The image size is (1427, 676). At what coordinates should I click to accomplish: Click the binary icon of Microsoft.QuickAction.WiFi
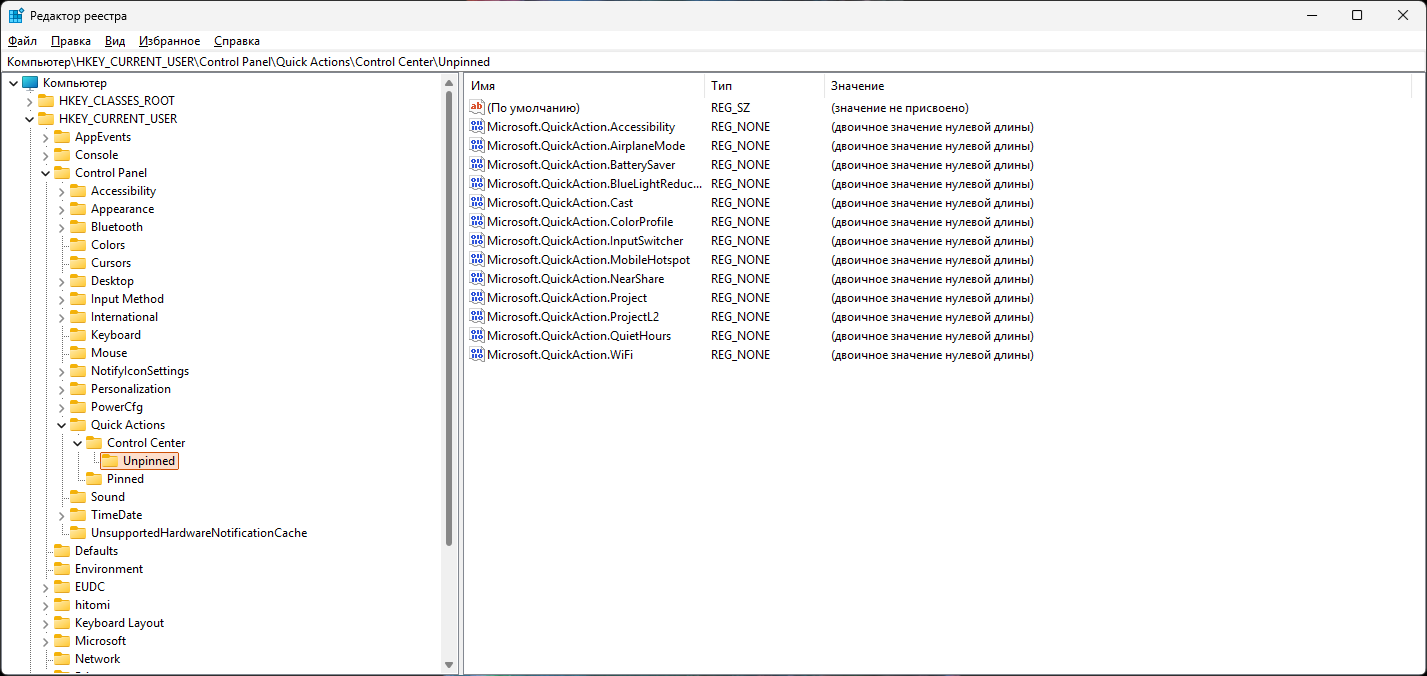pyautogui.click(x=477, y=355)
